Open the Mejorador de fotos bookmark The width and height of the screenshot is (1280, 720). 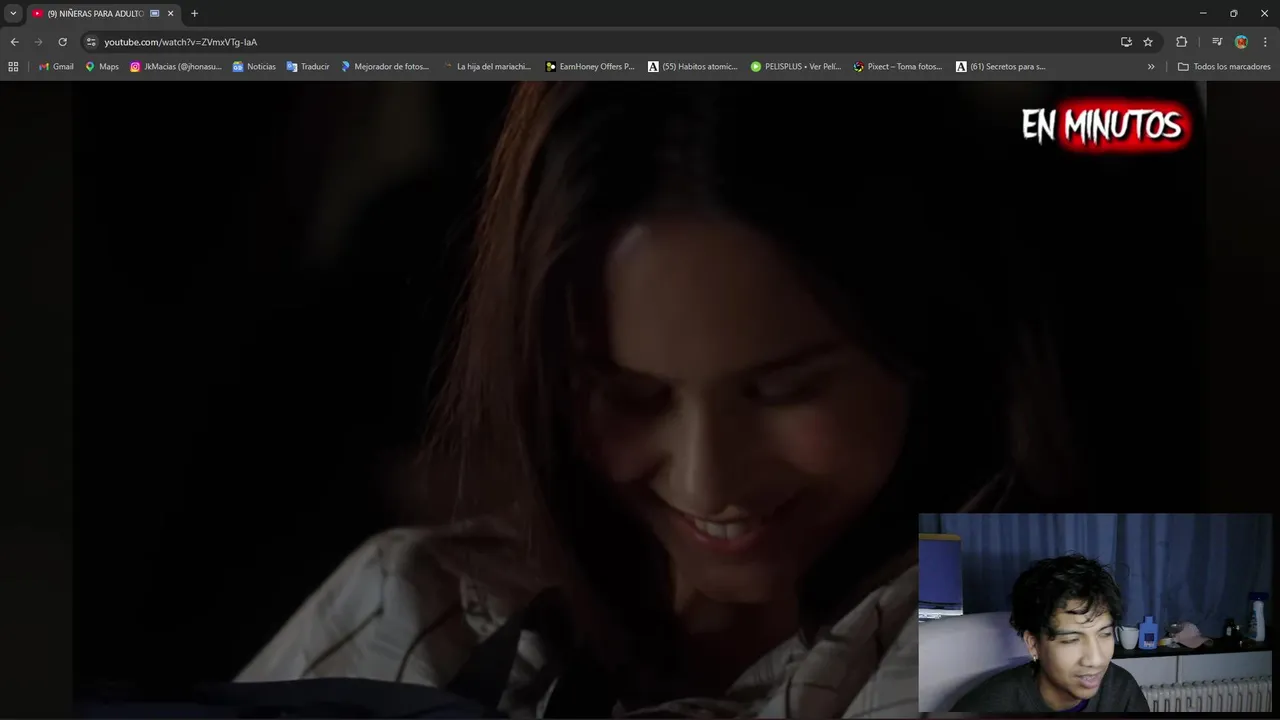point(385,67)
